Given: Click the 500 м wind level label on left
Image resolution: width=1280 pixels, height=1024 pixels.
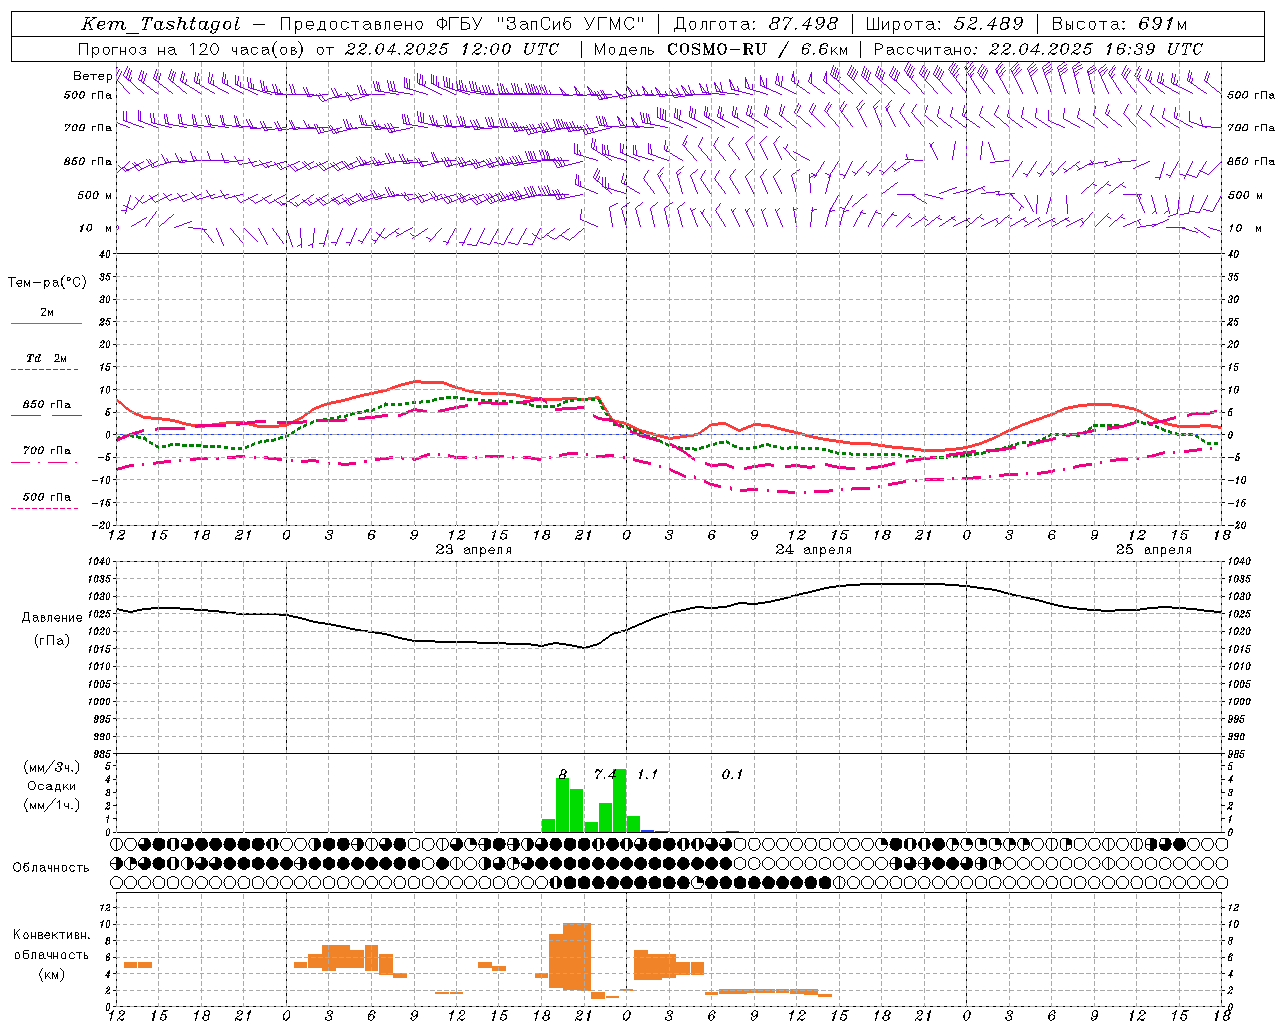Looking at the screenshot, I should coord(95,195).
